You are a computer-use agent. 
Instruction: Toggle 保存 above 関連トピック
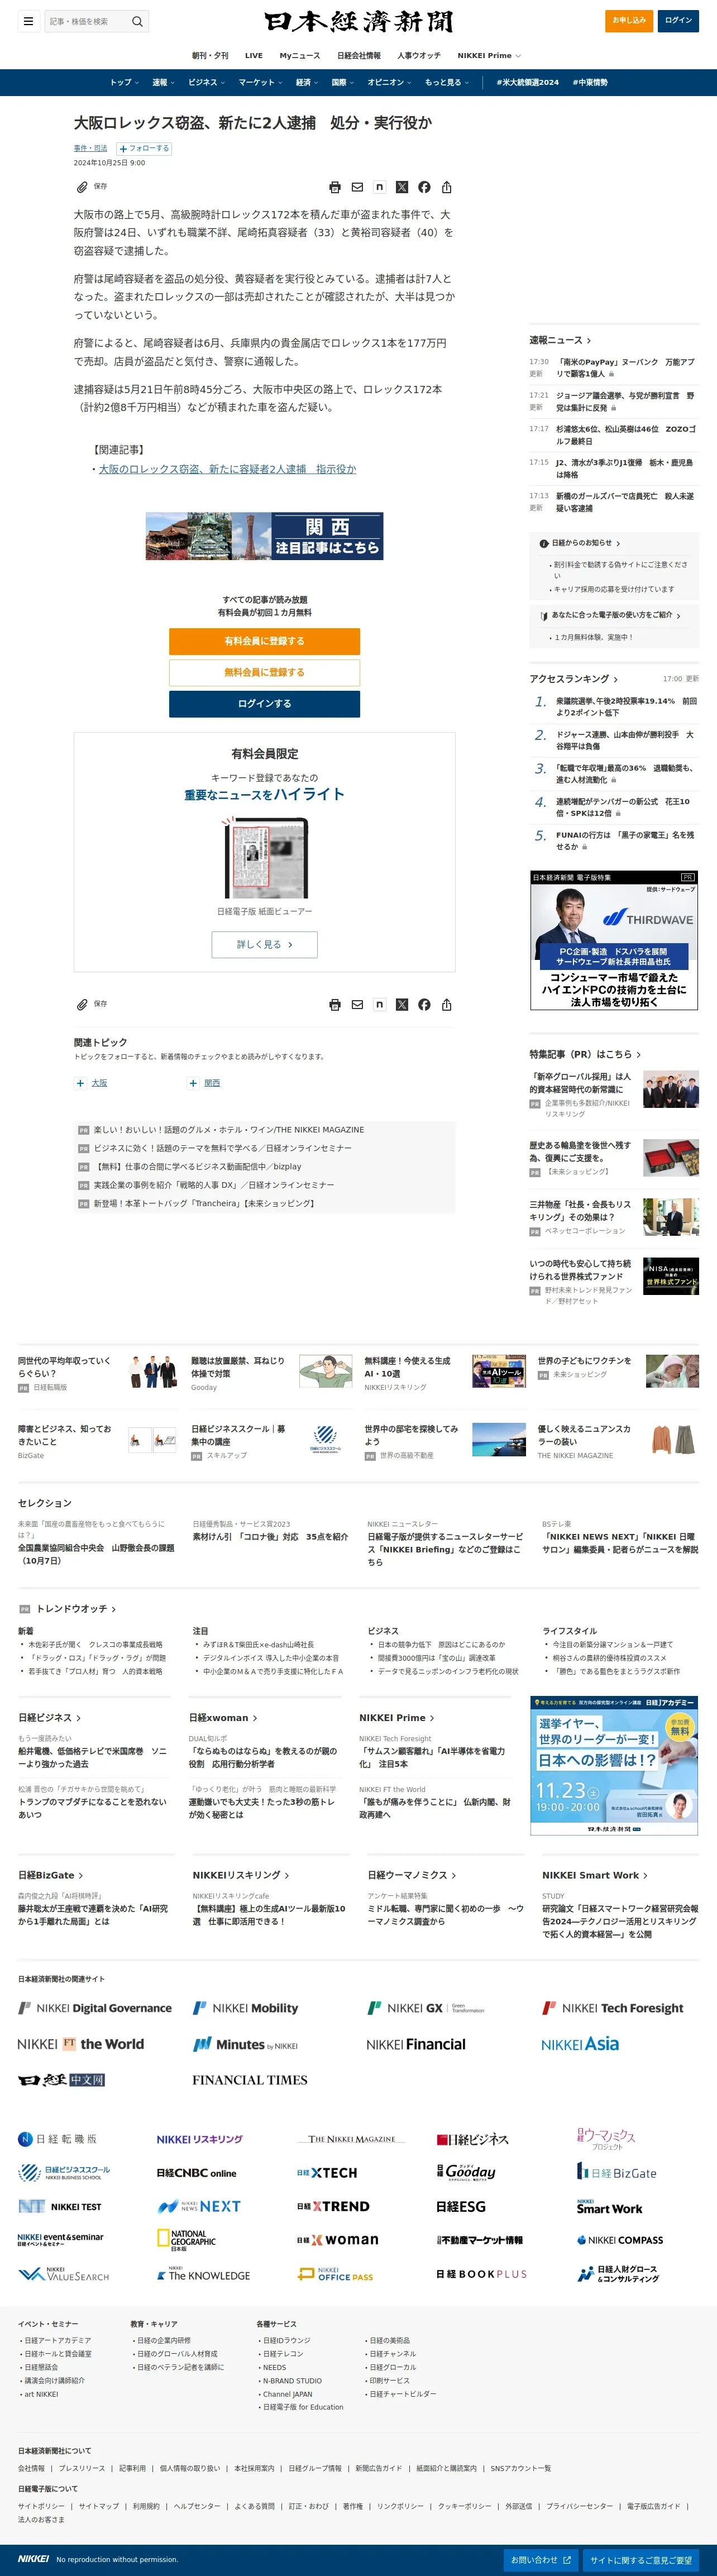click(92, 1004)
